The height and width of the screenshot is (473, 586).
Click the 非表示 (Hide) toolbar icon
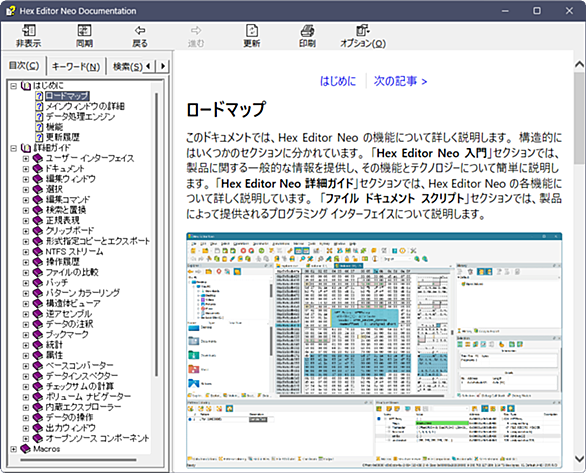tap(29, 30)
